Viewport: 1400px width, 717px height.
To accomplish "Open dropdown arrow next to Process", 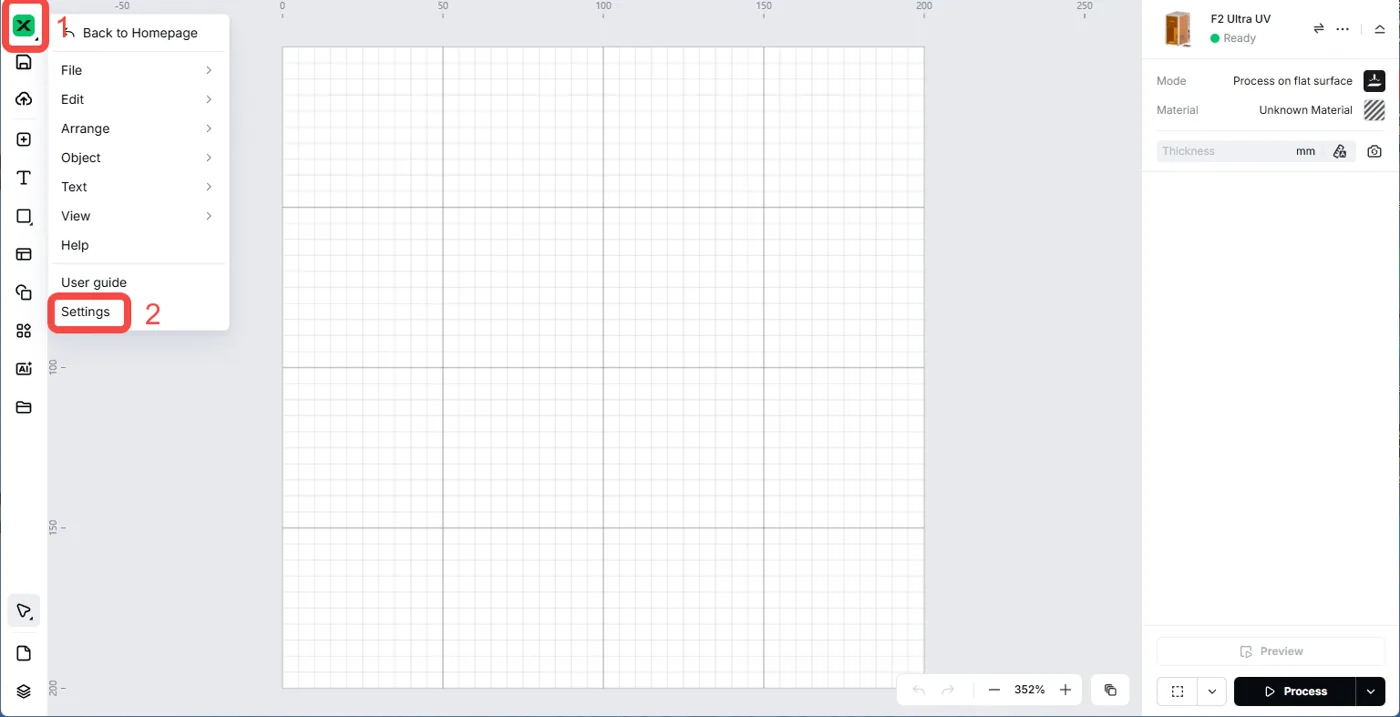I will 1370,691.
